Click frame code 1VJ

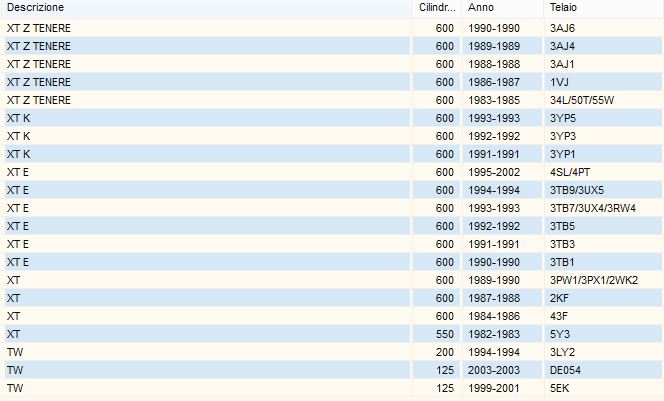(559, 82)
